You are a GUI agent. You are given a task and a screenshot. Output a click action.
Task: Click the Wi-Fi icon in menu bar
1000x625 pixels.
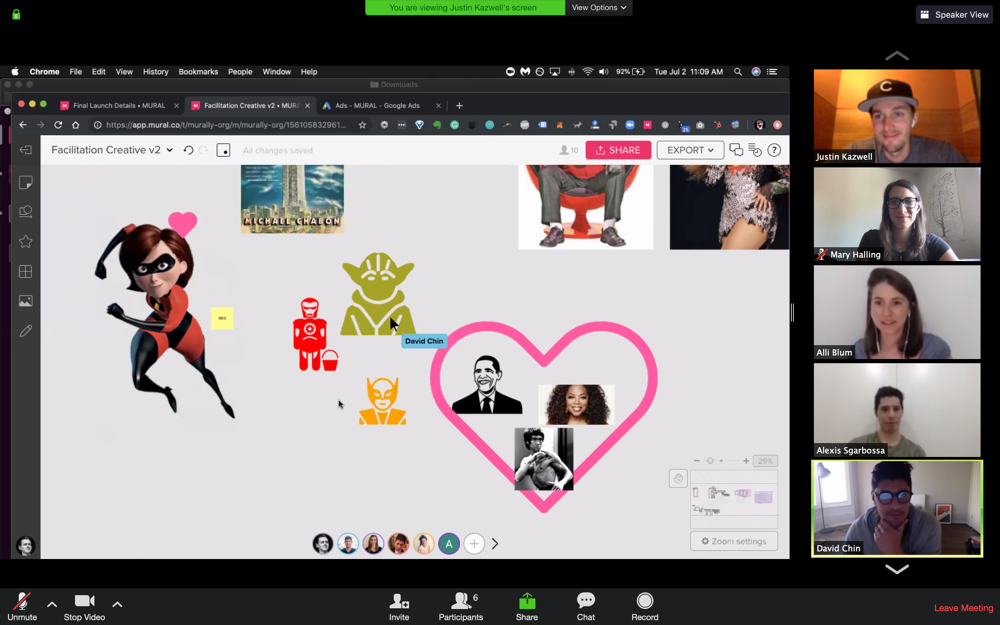(x=587, y=71)
